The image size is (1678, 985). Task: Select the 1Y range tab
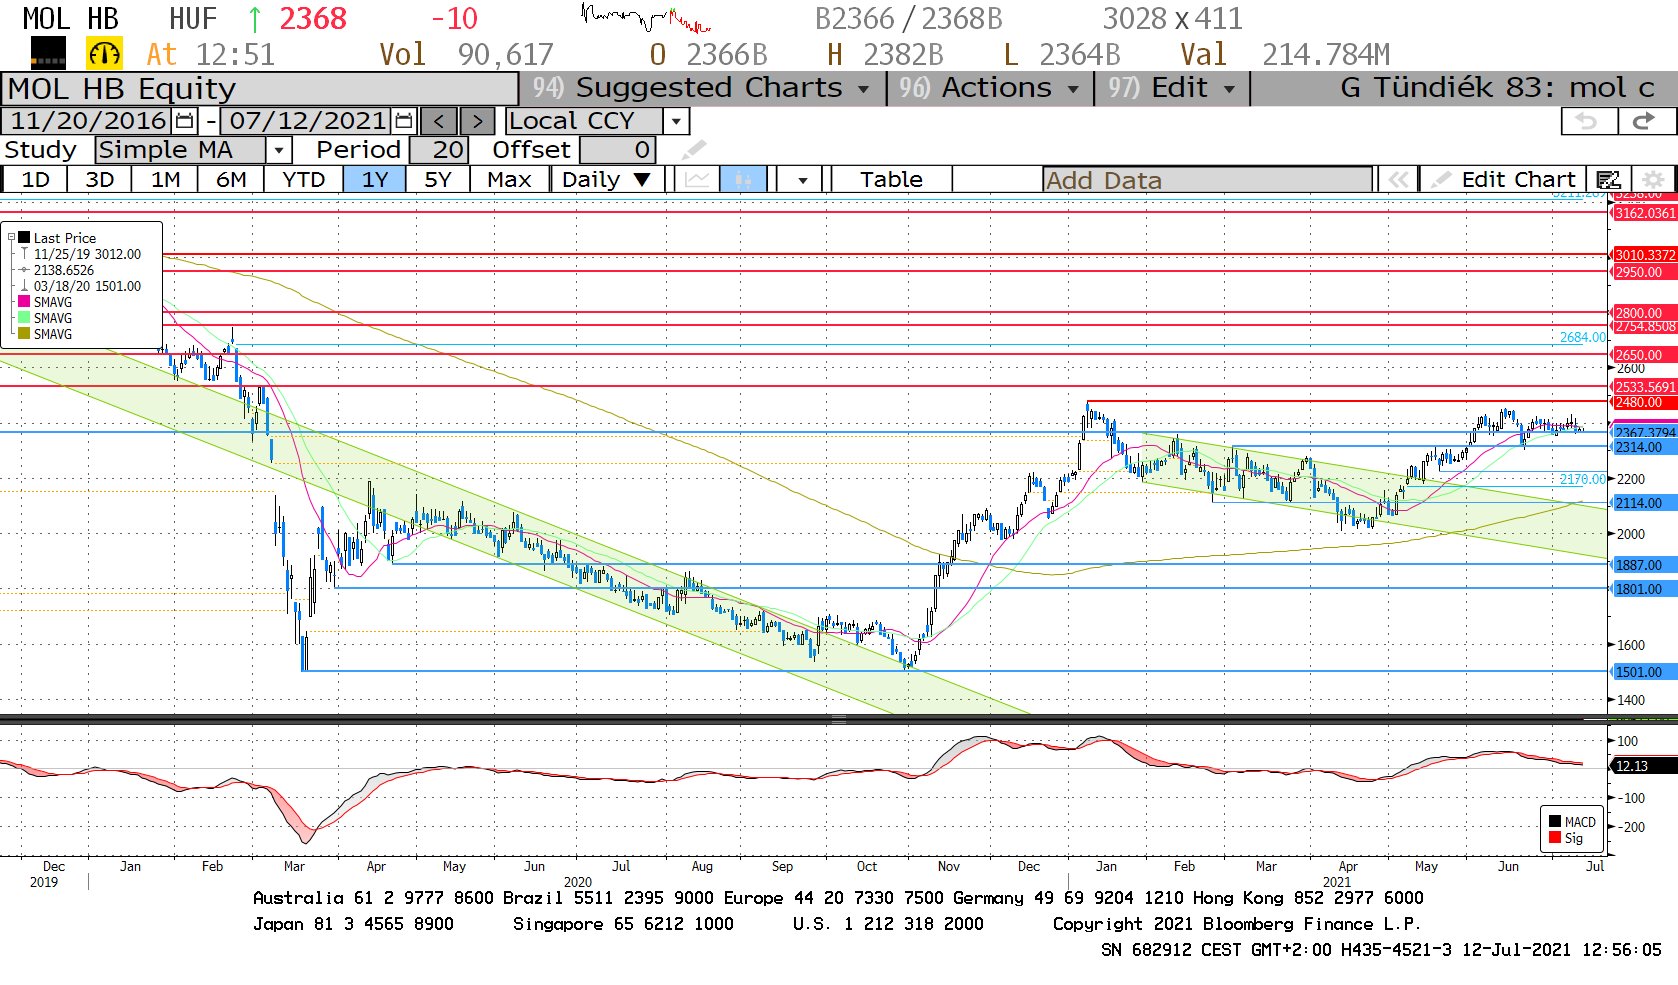pos(374,180)
